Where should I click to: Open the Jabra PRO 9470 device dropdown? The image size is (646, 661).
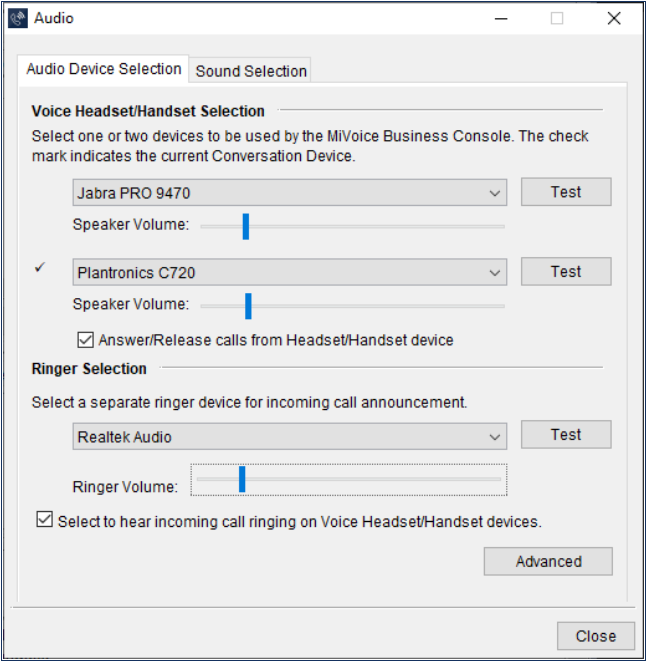point(290,193)
